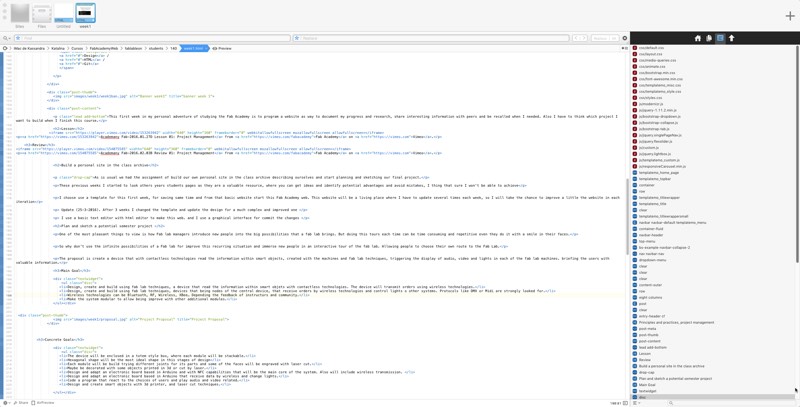Screen dimensions: 800x407
Task: Go to the previous find match
Action: [x=577, y=38]
